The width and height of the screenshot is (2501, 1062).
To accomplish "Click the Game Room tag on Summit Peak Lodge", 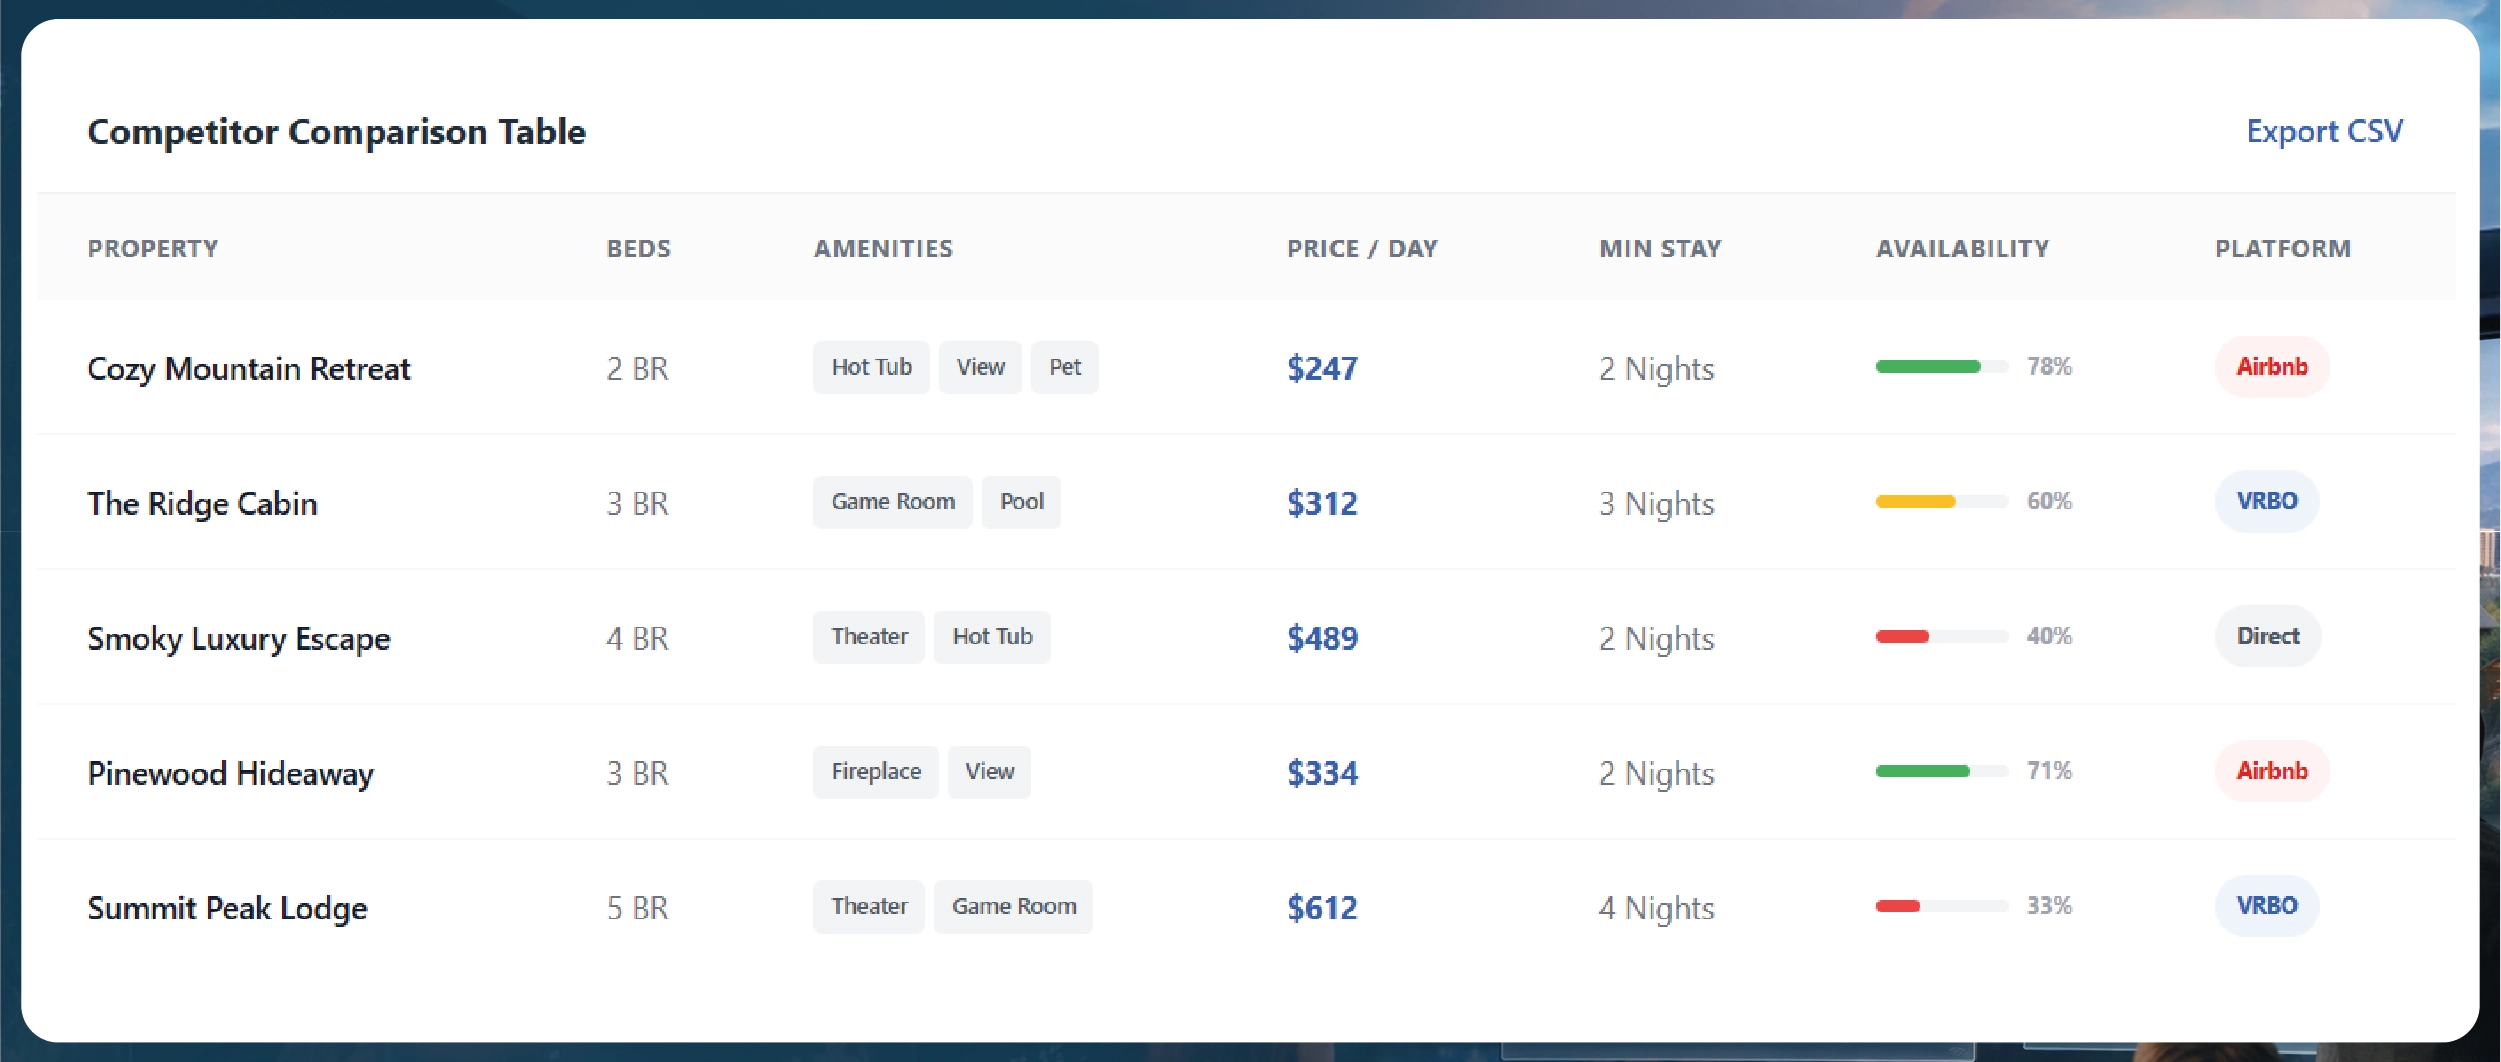I will point(1013,907).
